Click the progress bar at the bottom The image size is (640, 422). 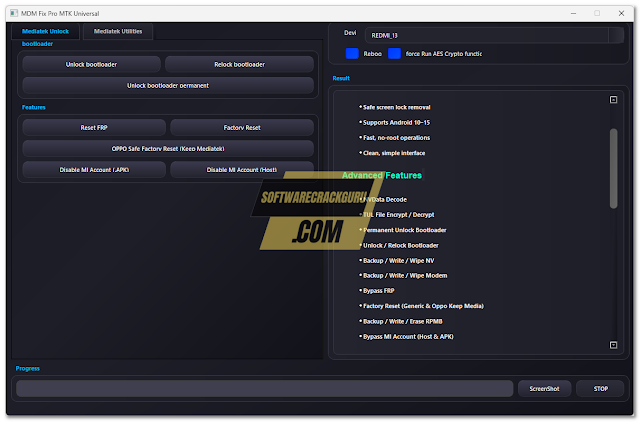(x=264, y=388)
